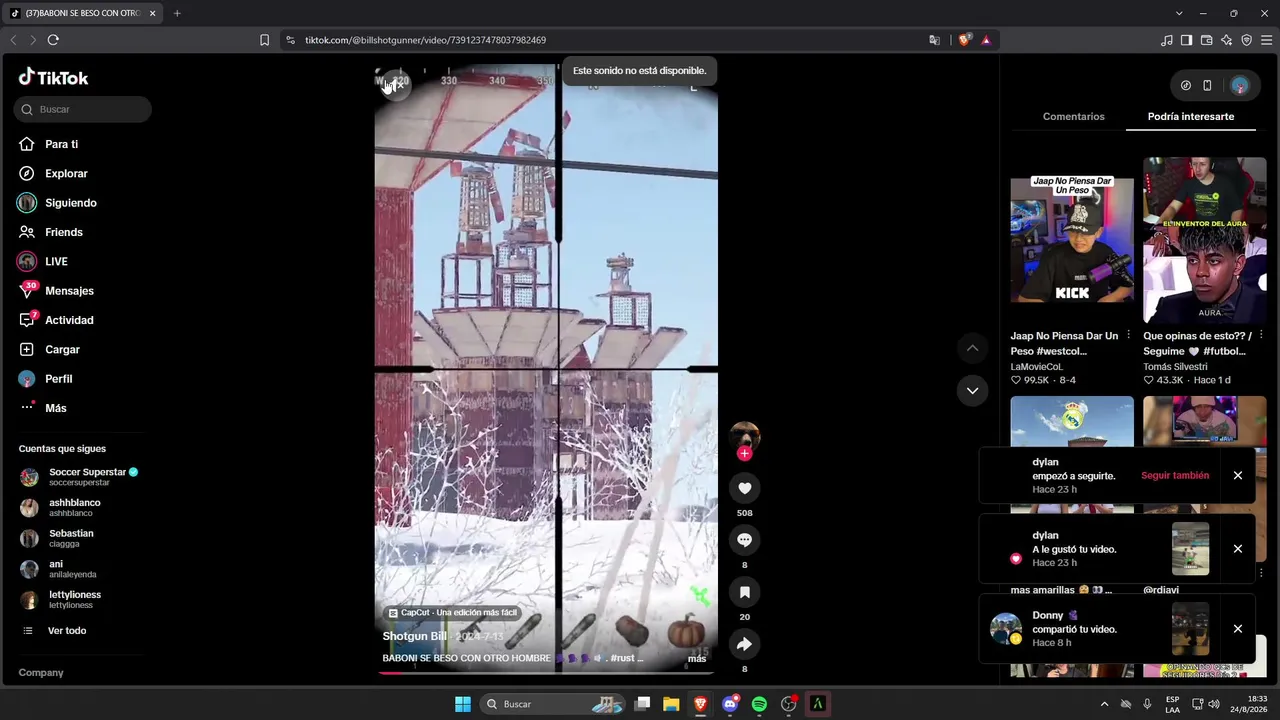Open Discord from the taskbar
The width and height of the screenshot is (1280, 720).
(x=730, y=704)
